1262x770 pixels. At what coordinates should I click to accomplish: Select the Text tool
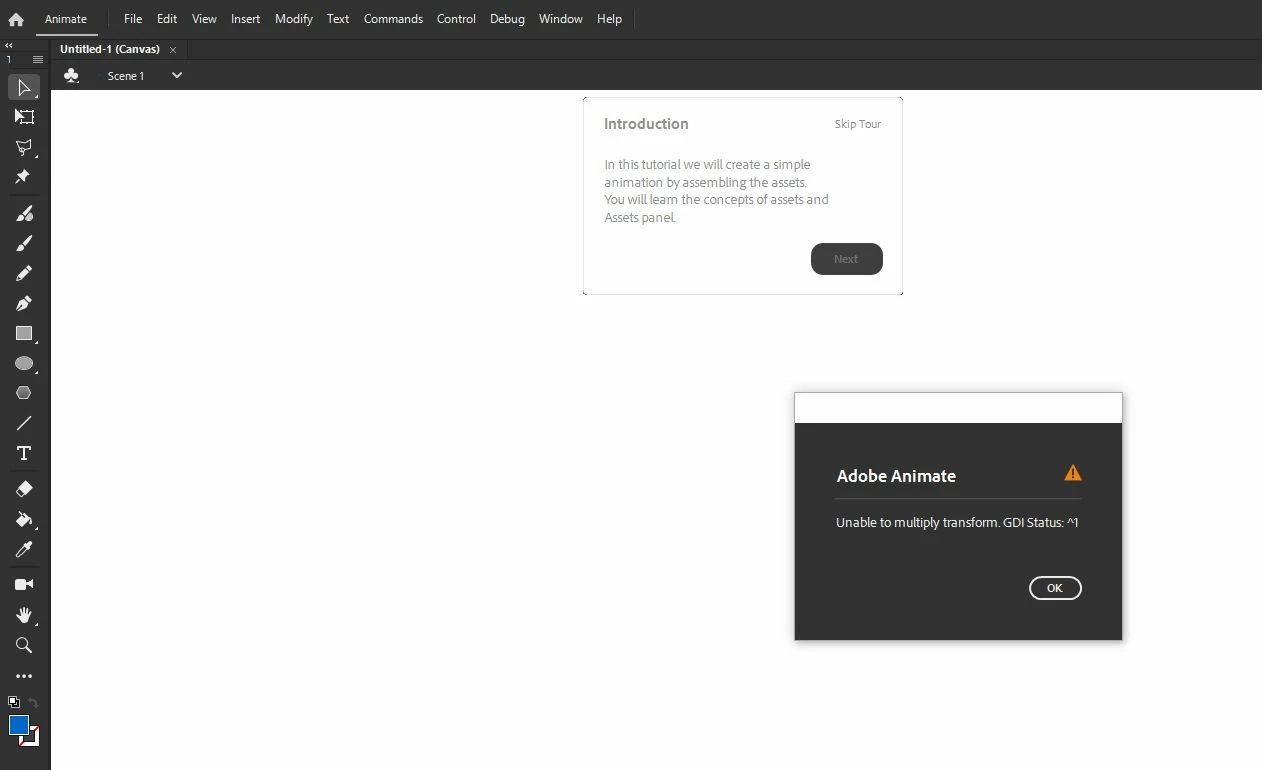point(24,453)
